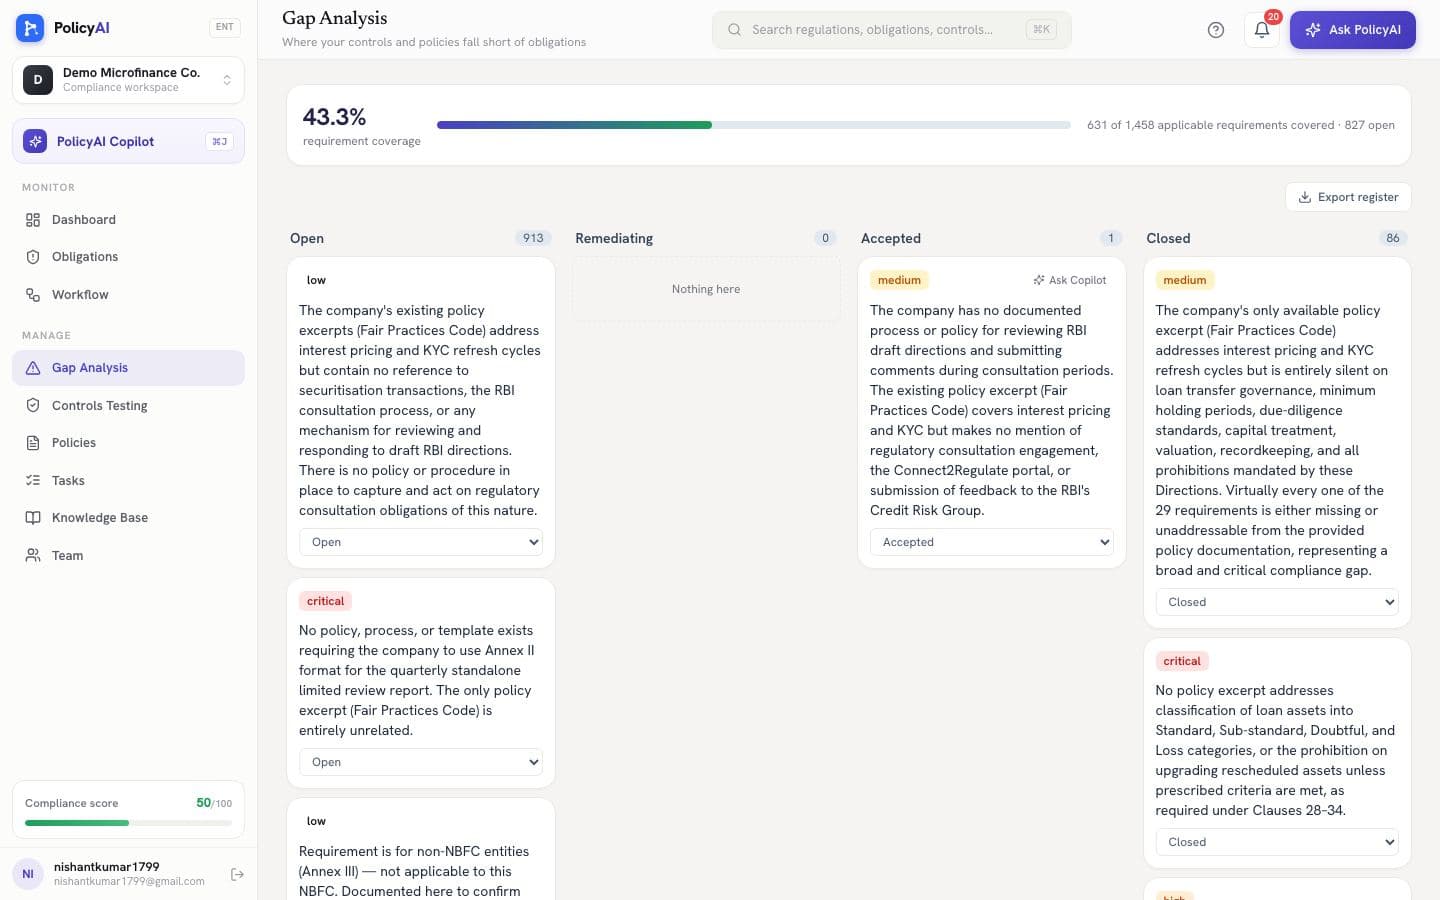This screenshot has height=900, width=1440.
Task: Open Obligations page
Action: (x=128, y=257)
